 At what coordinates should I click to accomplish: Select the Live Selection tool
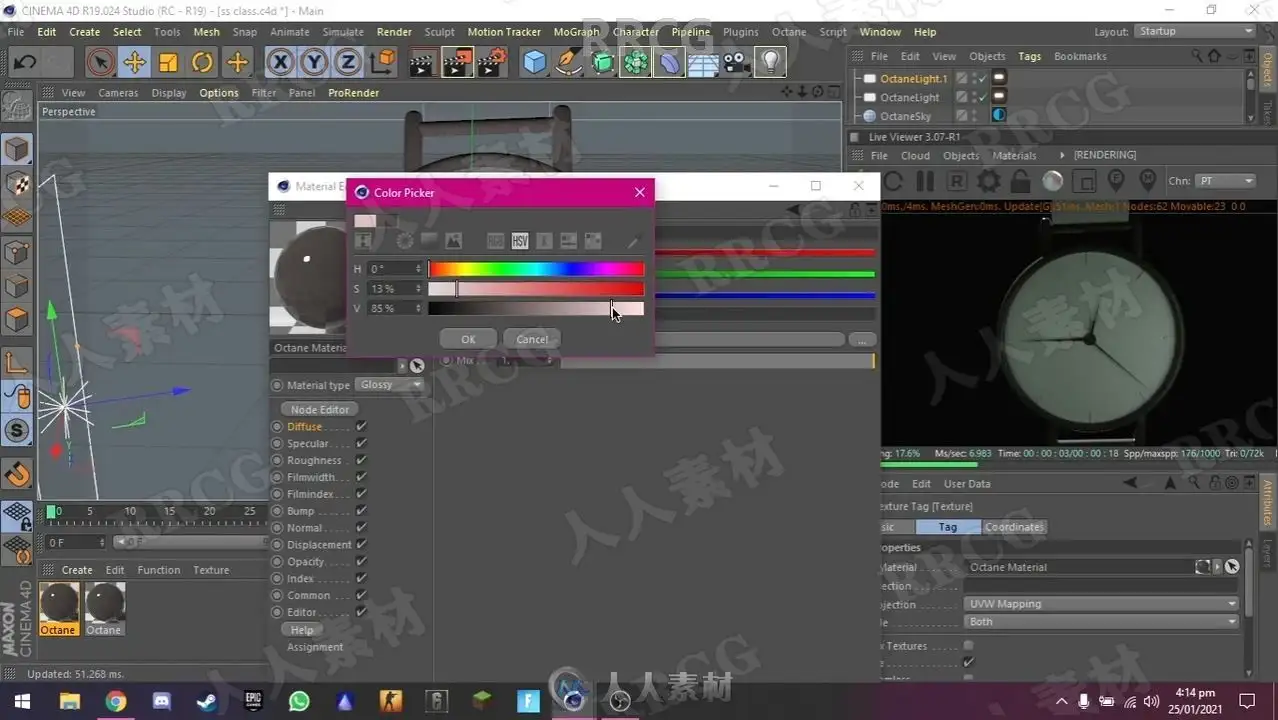point(100,63)
